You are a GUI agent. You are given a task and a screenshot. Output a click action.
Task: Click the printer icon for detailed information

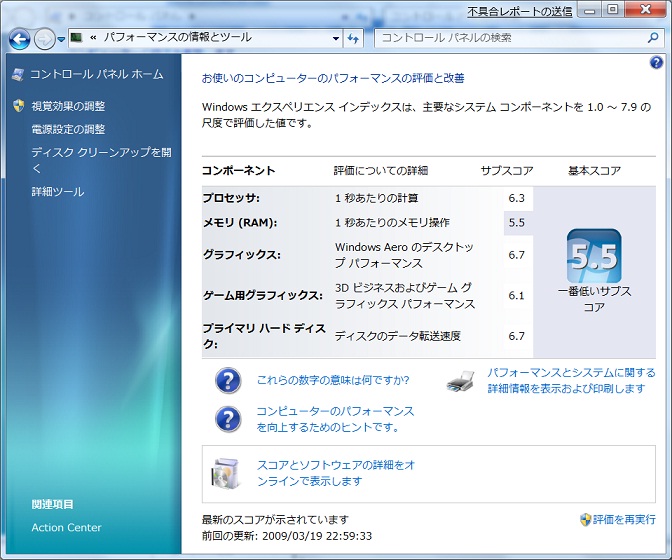coord(459,381)
